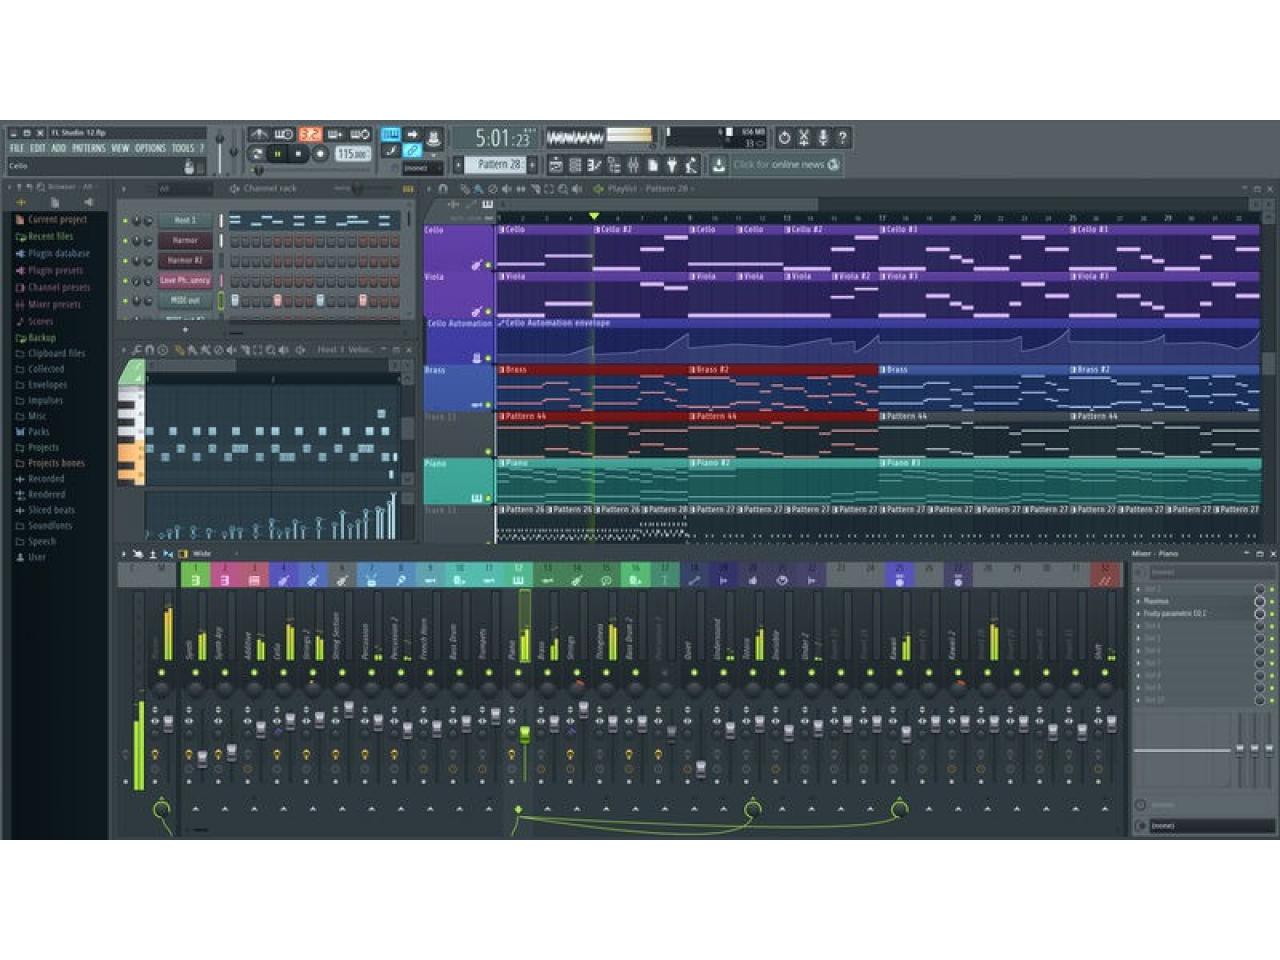The image size is (1280, 960).
Task: Open the VIEW menu
Action: click(120, 148)
